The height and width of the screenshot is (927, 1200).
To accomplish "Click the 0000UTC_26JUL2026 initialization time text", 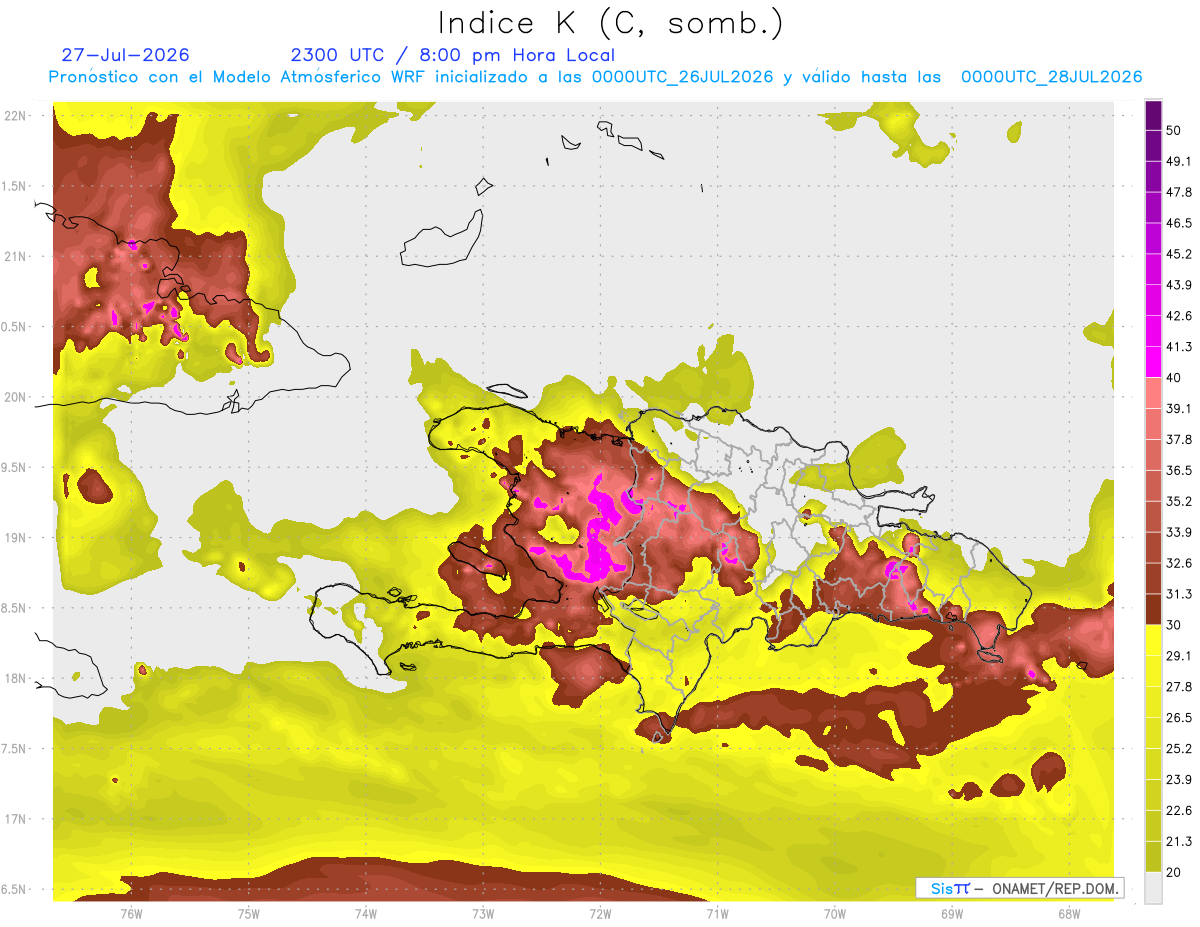I will [683, 77].
